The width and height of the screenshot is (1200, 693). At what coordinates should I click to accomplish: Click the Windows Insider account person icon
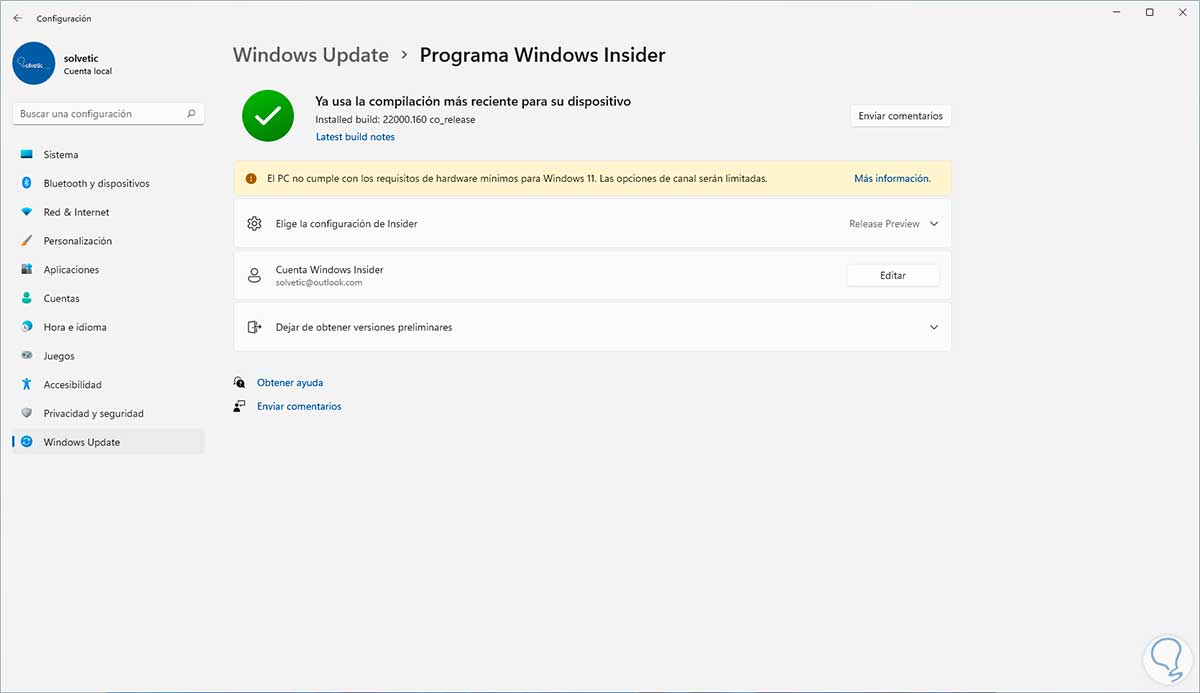254,276
